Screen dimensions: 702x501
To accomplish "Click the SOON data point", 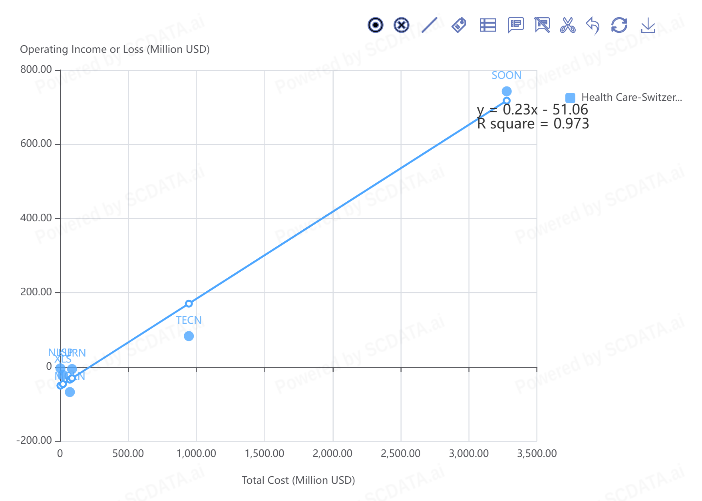I will pos(507,91).
